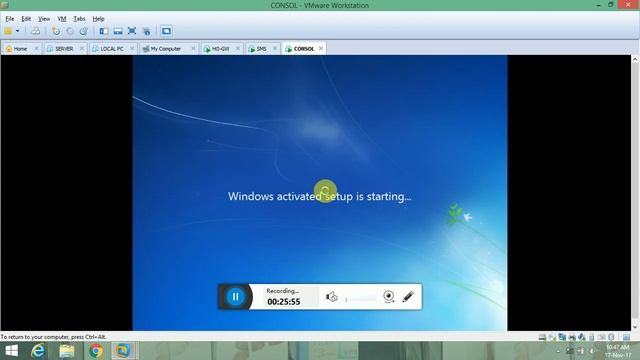Open the Tabs menu

[x=79, y=19]
